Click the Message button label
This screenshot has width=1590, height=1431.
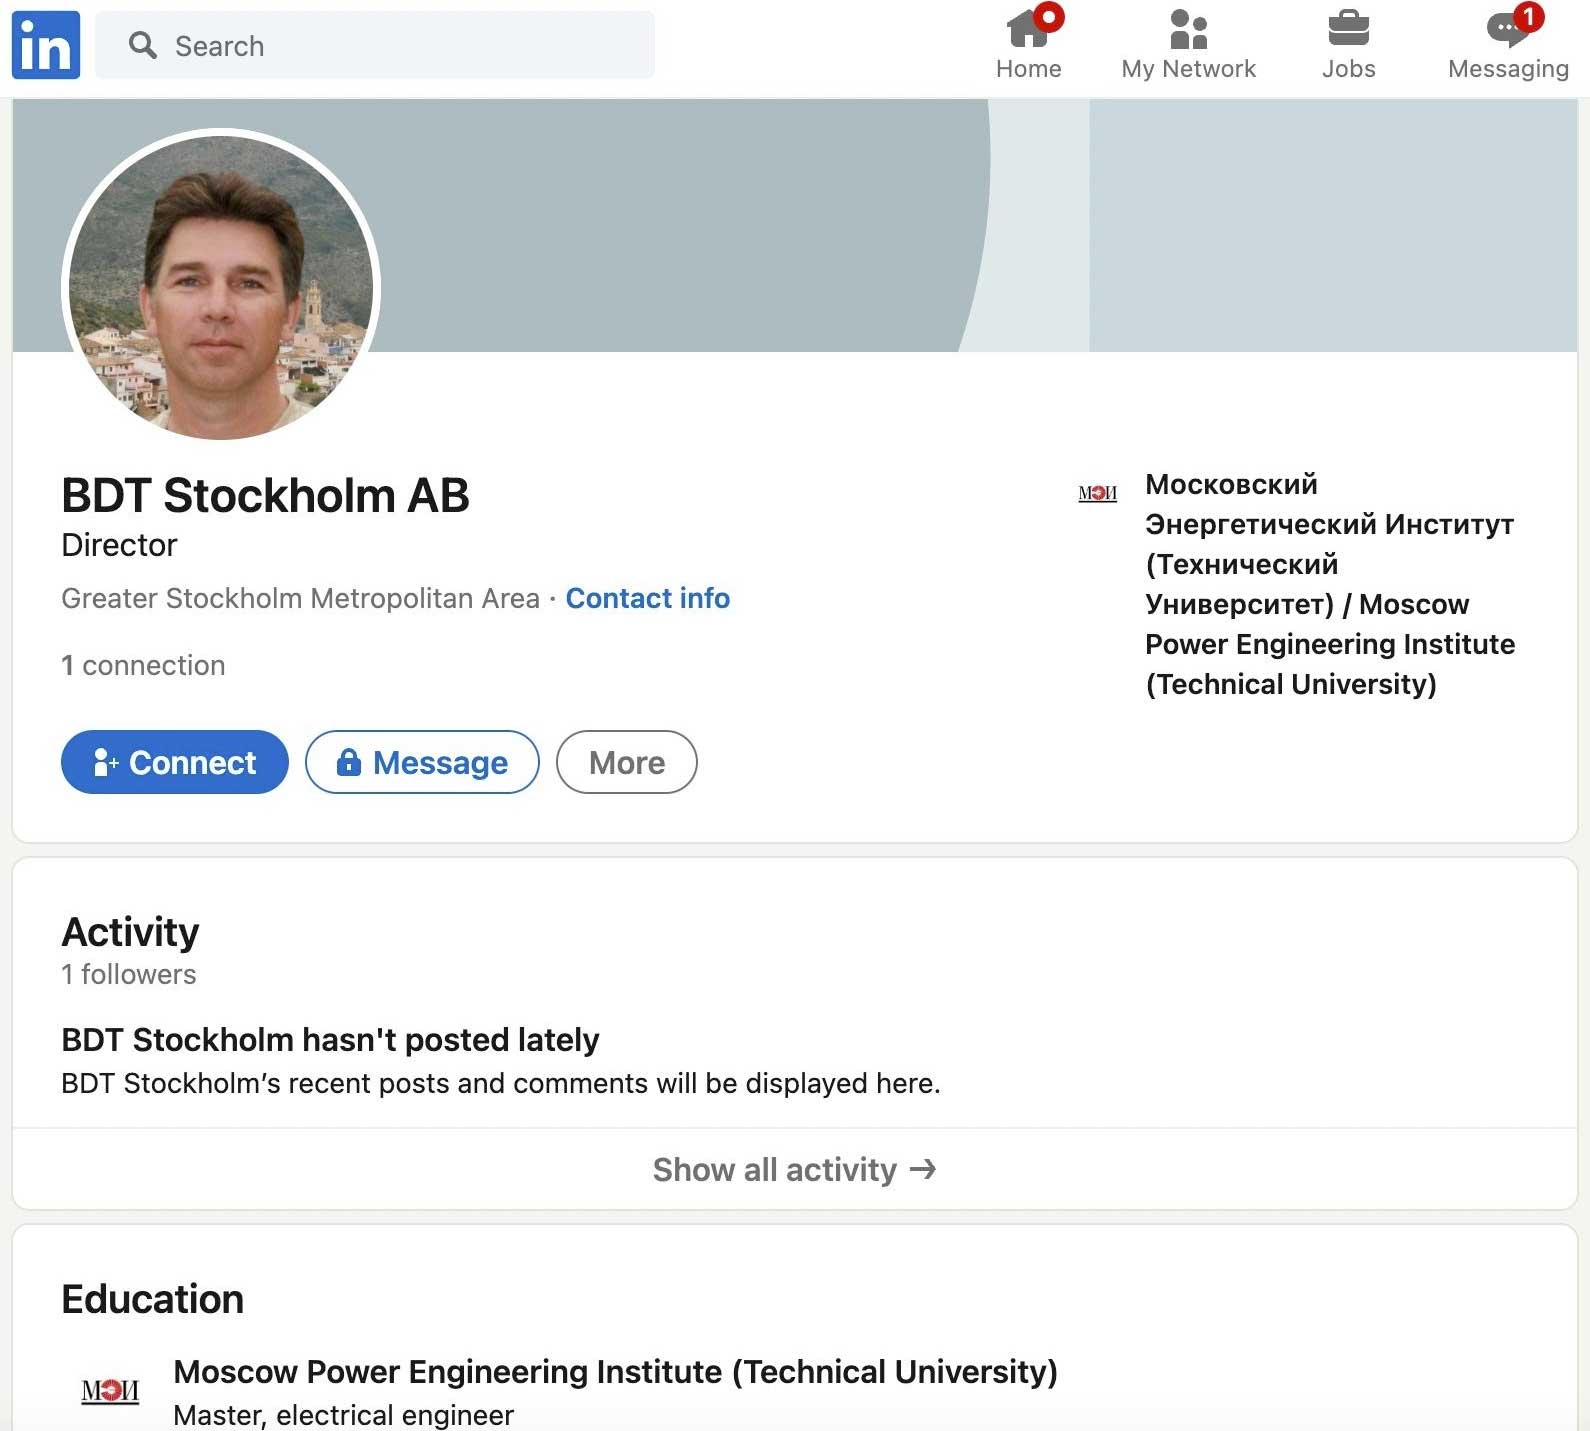tap(440, 762)
